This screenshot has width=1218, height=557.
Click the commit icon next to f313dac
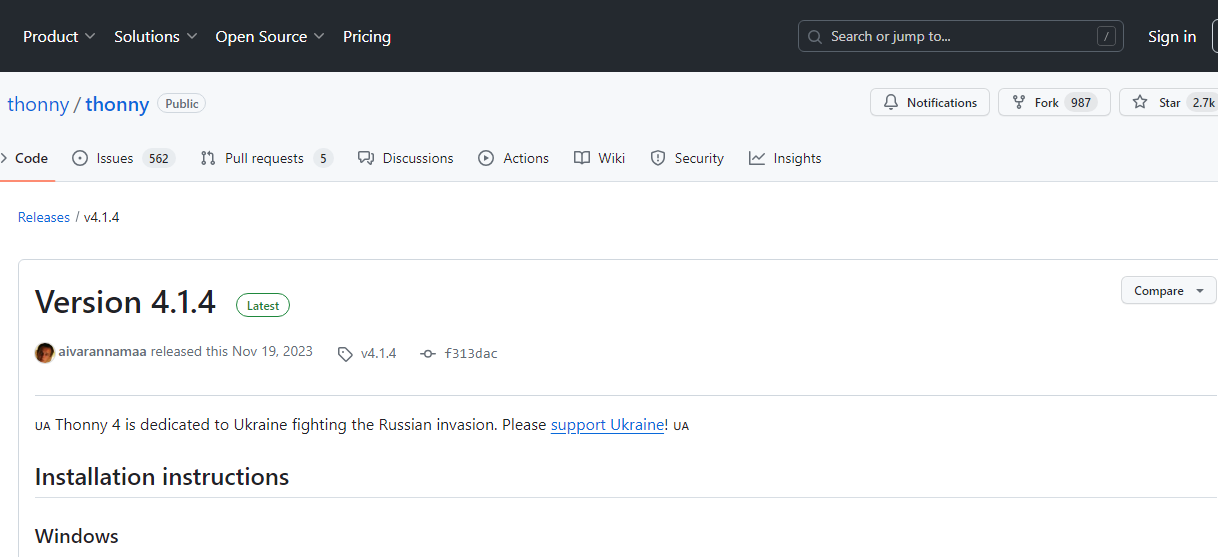(x=428, y=354)
